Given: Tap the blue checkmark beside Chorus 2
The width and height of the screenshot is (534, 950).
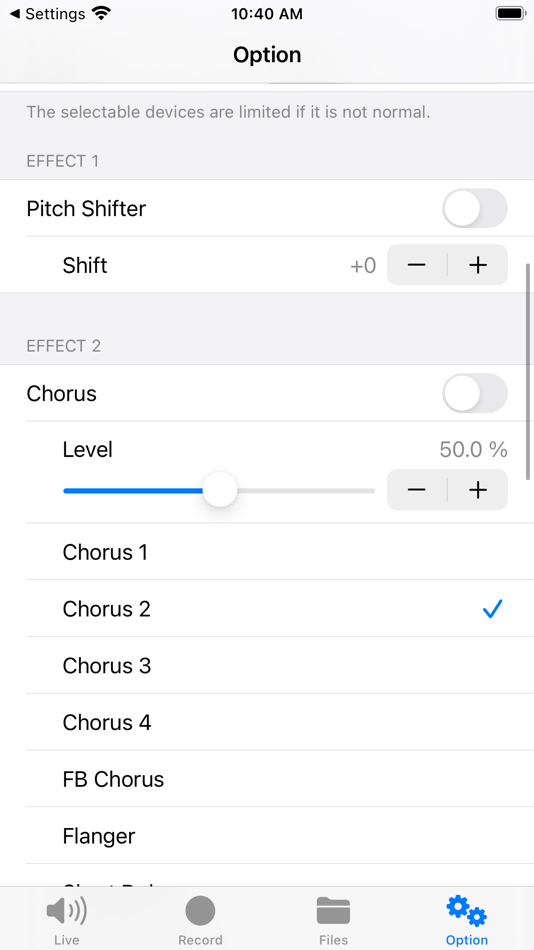Looking at the screenshot, I should pos(492,608).
